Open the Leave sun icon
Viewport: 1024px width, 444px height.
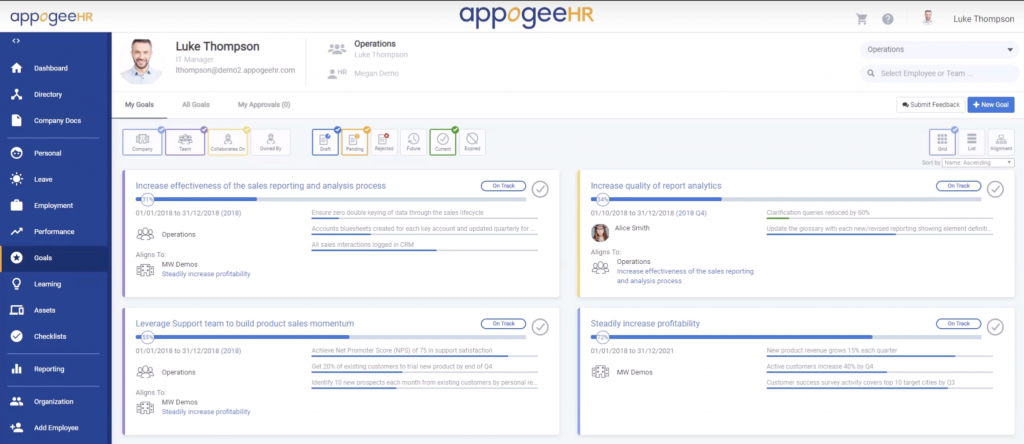tap(16, 179)
